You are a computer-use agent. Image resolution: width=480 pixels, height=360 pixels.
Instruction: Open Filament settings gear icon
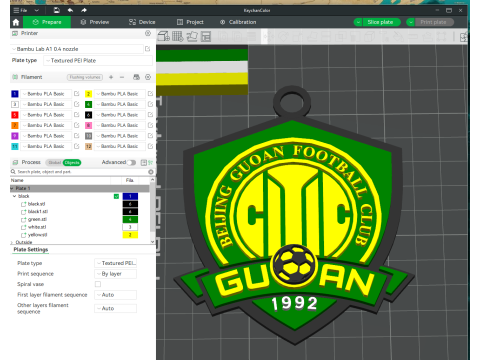click(148, 77)
